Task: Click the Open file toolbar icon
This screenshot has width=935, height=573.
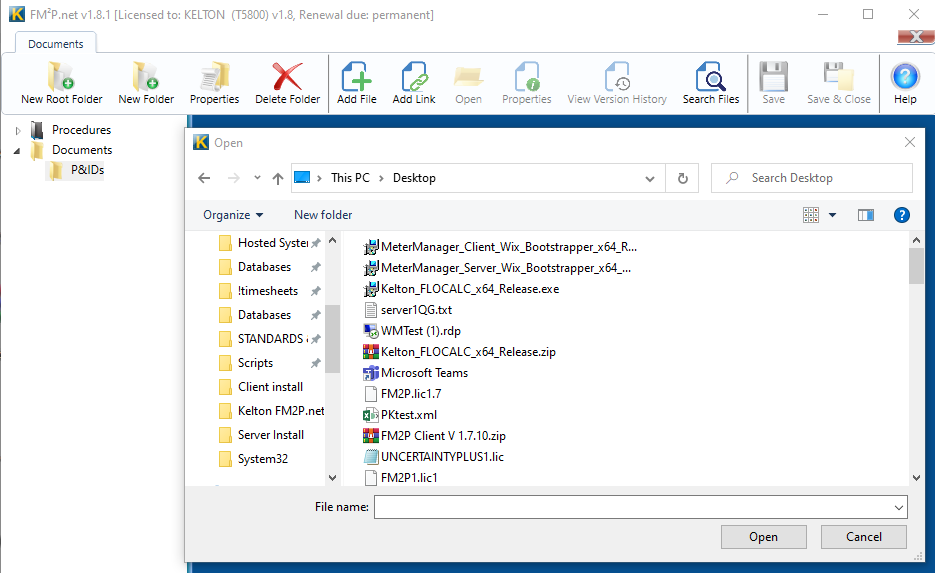Action: click(x=468, y=77)
